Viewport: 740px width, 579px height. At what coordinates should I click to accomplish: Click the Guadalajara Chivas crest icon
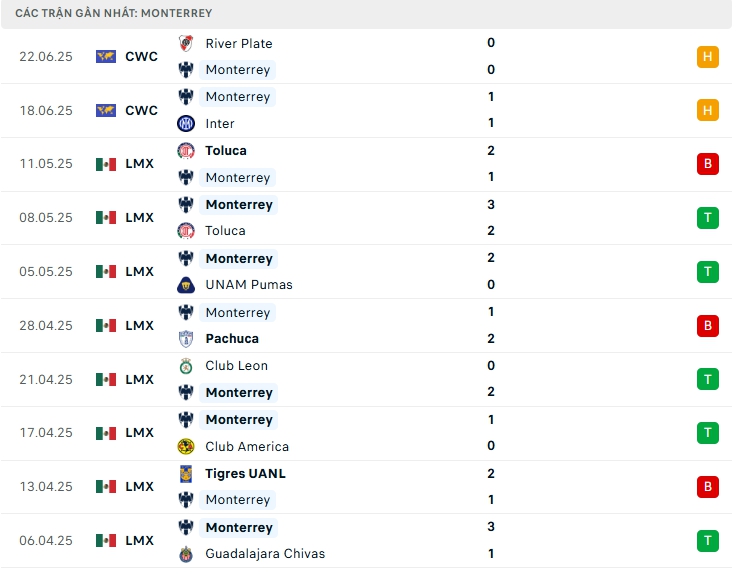tap(185, 554)
